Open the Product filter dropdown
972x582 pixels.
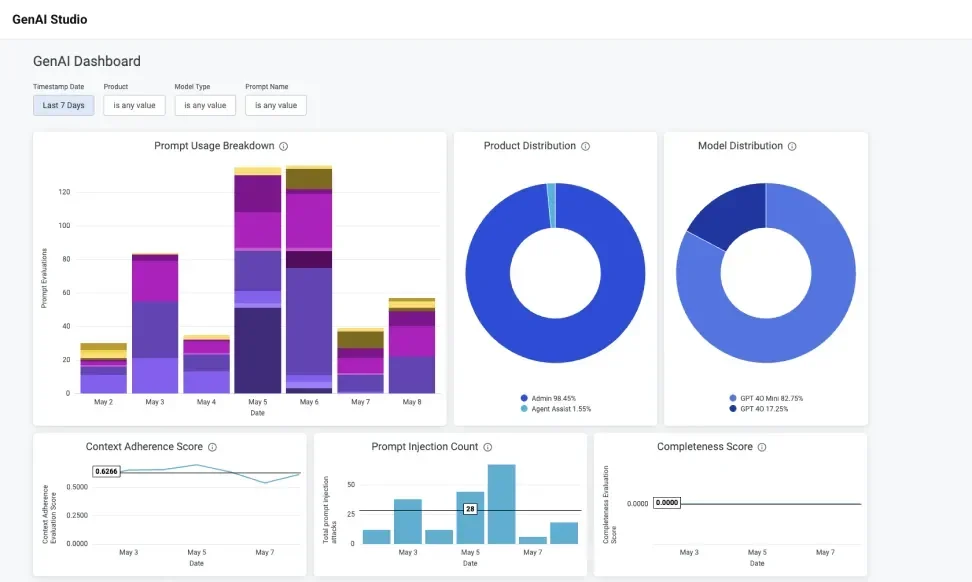[134, 105]
